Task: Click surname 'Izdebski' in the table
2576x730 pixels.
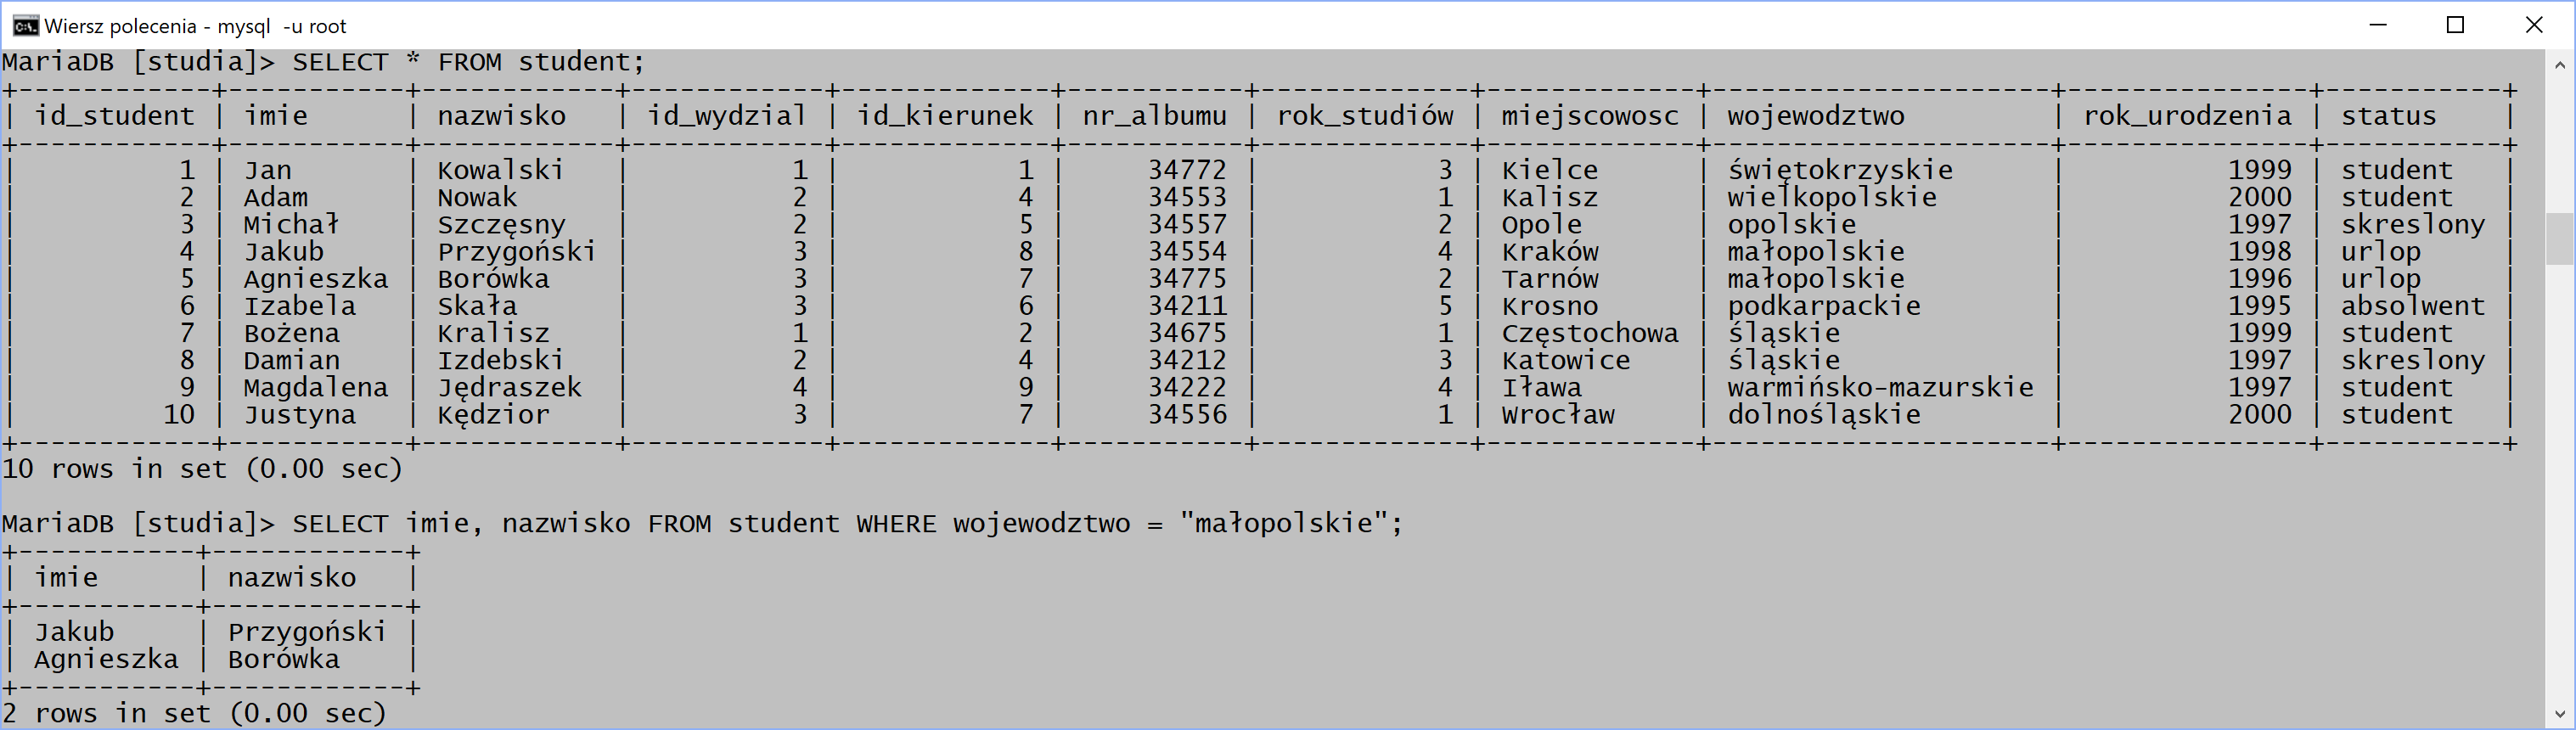Action: 501,360
